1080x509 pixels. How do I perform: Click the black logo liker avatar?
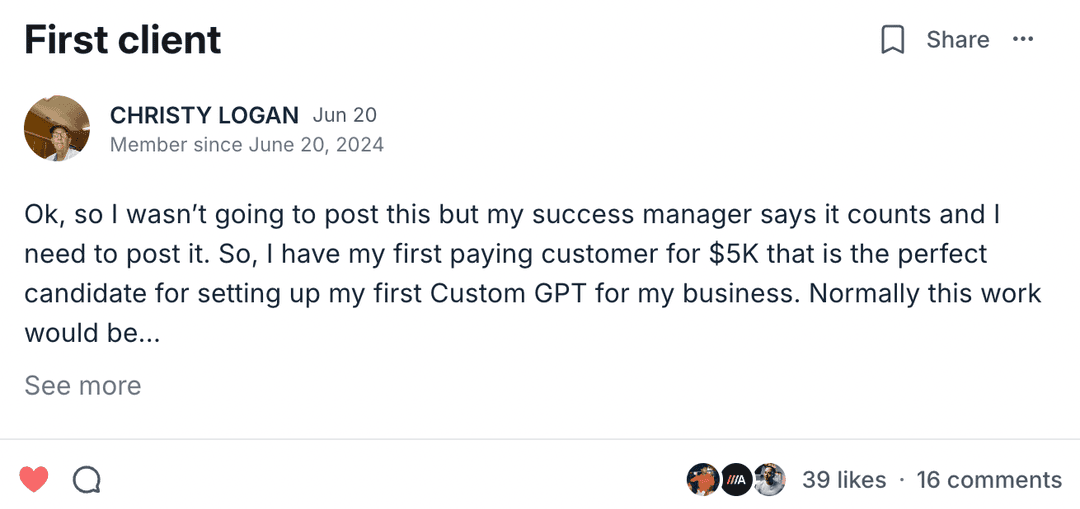click(x=736, y=480)
